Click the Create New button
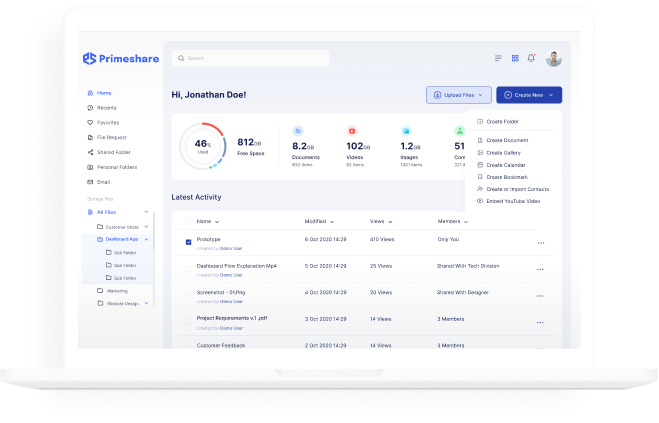This screenshot has height=423, width=659. pos(528,95)
